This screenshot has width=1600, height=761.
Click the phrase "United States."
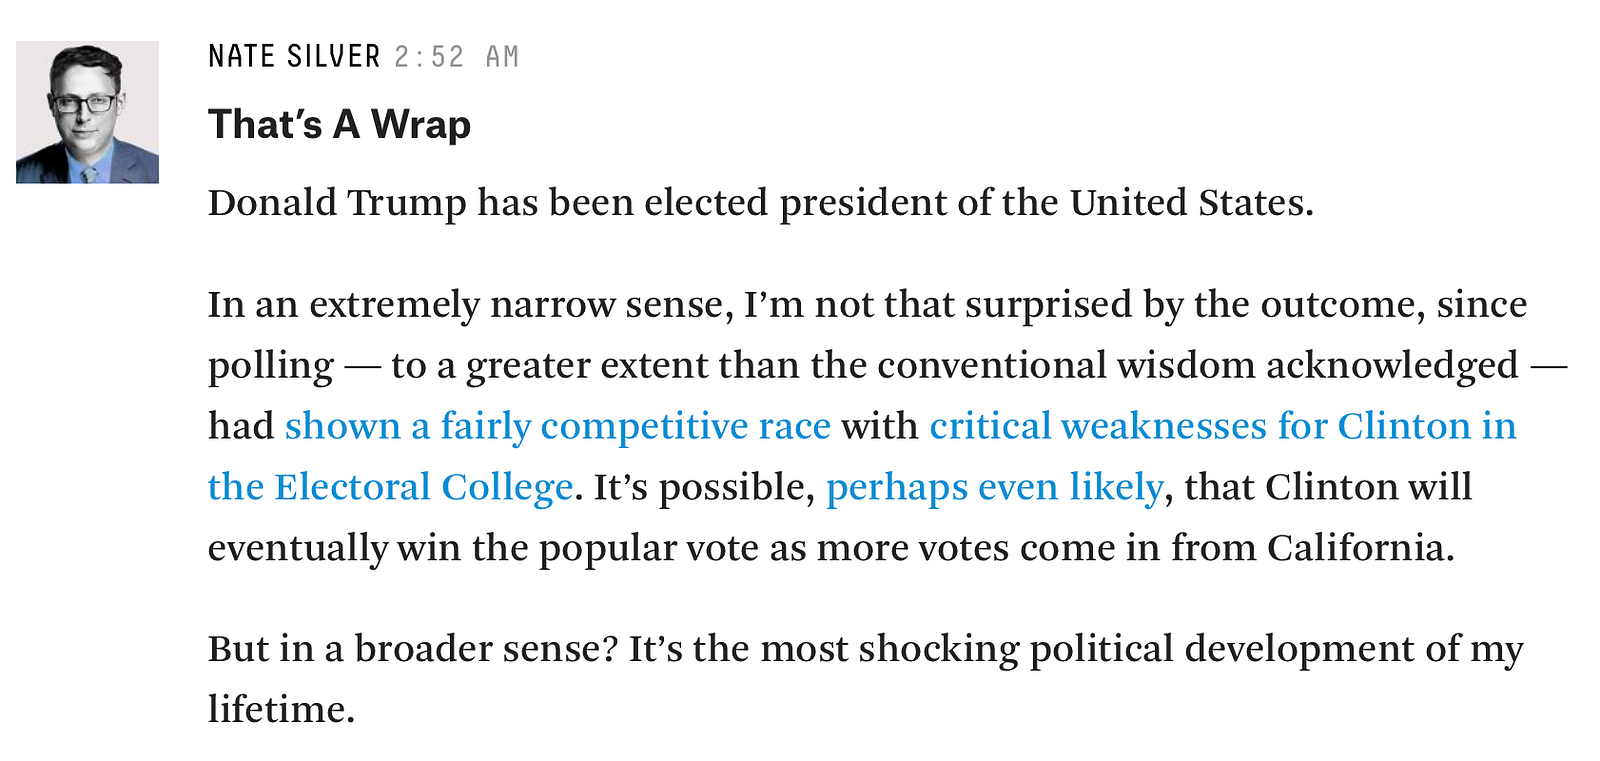click(1191, 203)
